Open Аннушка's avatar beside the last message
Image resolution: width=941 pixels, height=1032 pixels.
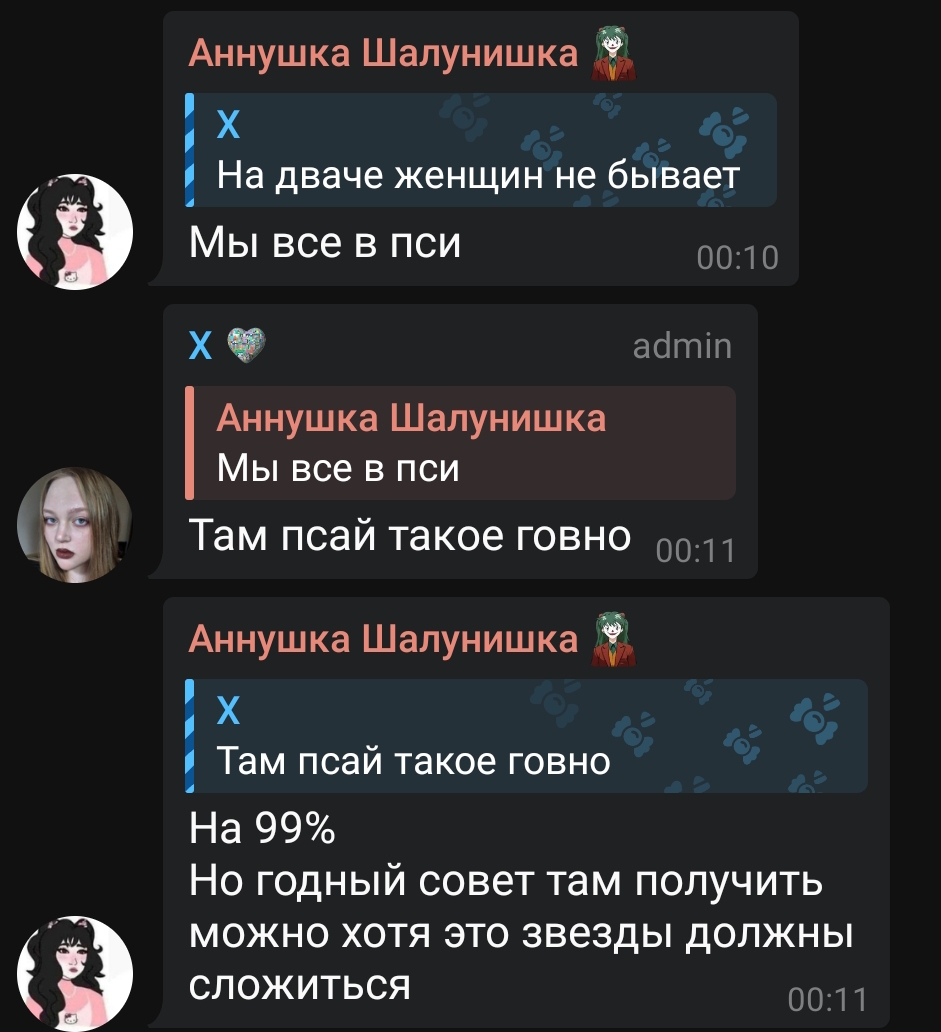pyautogui.click(x=75, y=973)
